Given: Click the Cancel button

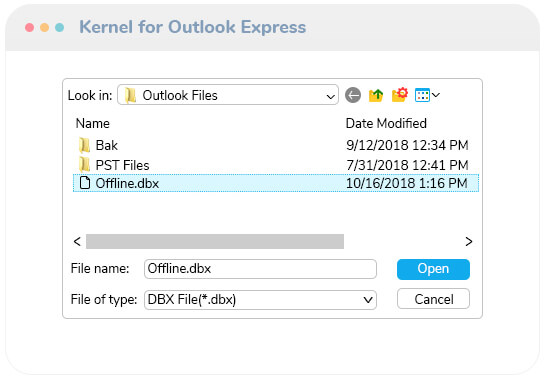Looking at the screenshot, I should pyautogui.click(x=433, y=299).
